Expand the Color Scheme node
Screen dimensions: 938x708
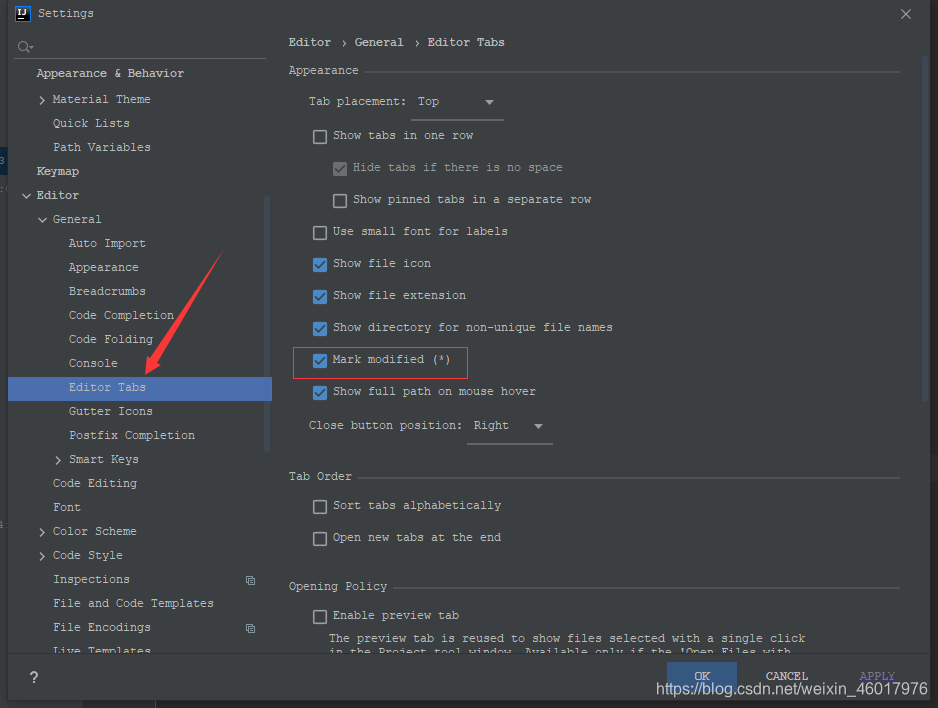click(42, 532)
